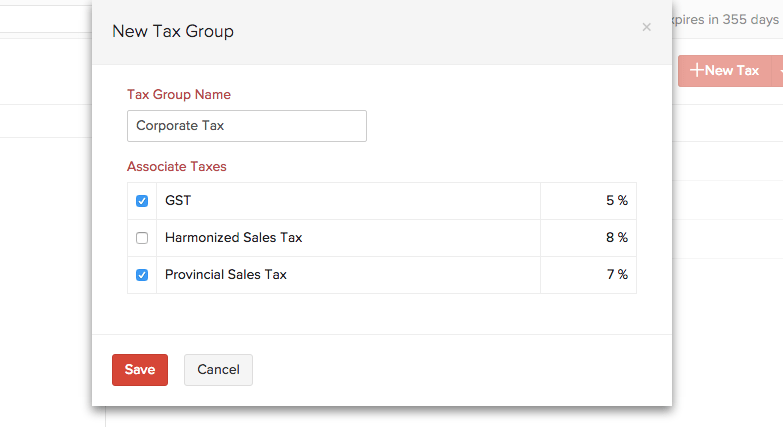Click the 'expires in 355 days' notice
783x427 pixels.
[x=728, y=20]
